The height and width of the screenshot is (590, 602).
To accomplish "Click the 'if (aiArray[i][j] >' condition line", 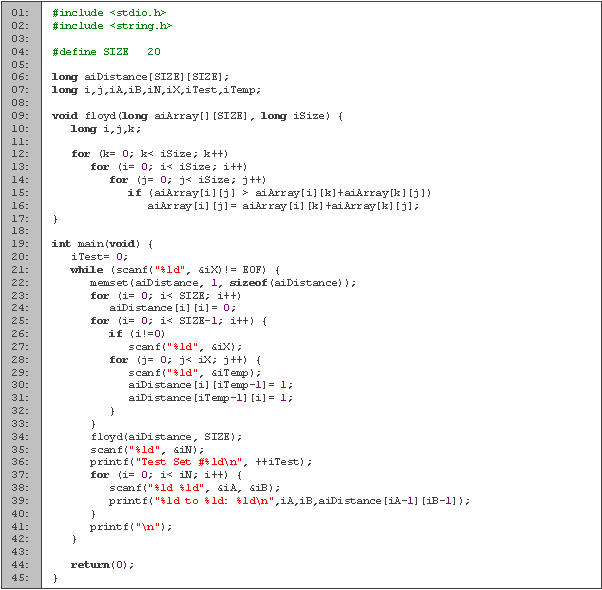I will pyautogui.click(x=280, y=192).
